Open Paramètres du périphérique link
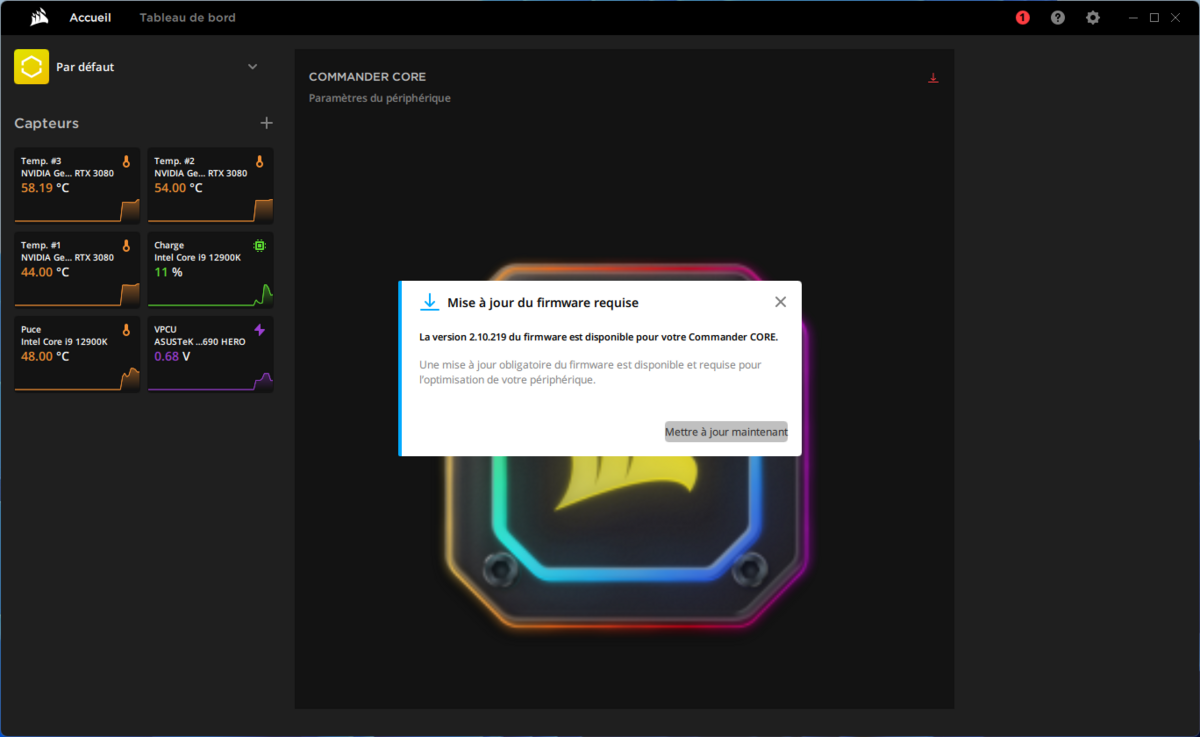1200x737 pixels. pos(380,98)
